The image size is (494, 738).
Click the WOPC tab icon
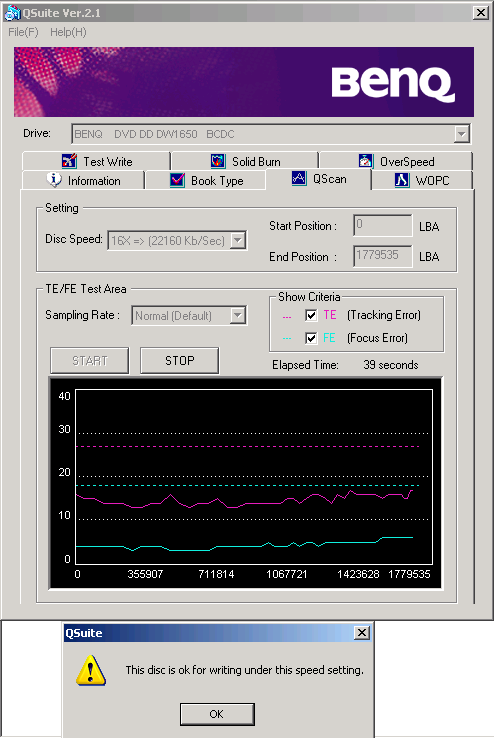click(x=402, y=180)
